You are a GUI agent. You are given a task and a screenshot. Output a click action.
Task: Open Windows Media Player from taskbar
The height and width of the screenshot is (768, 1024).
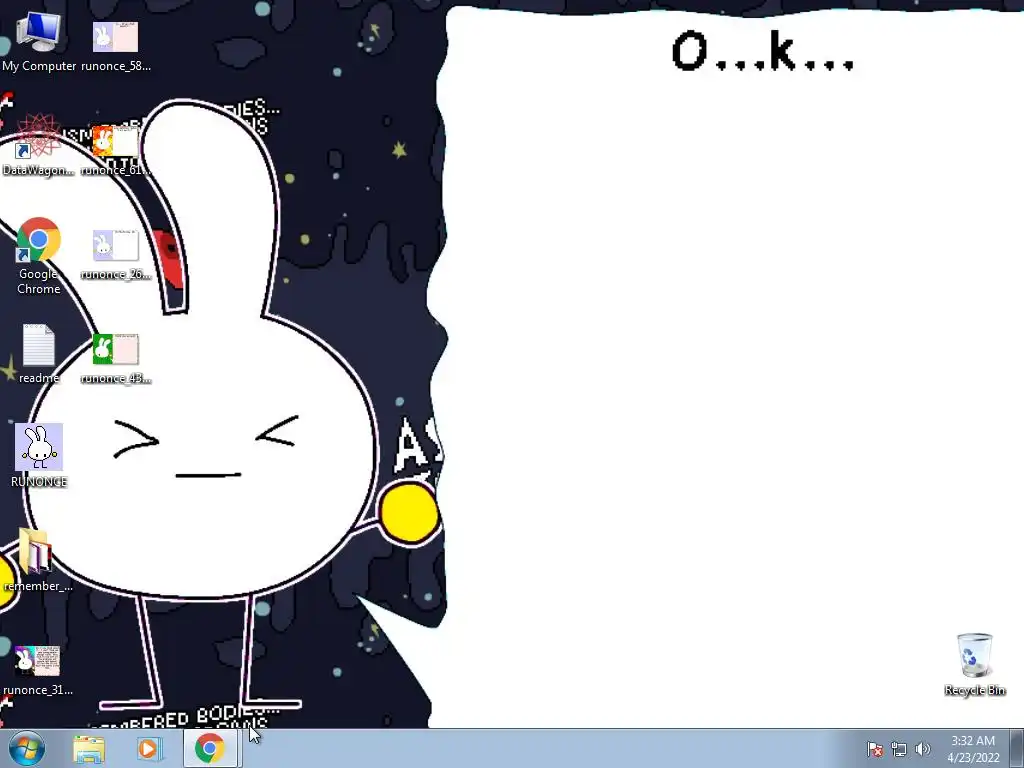click(x=148, y=749)
